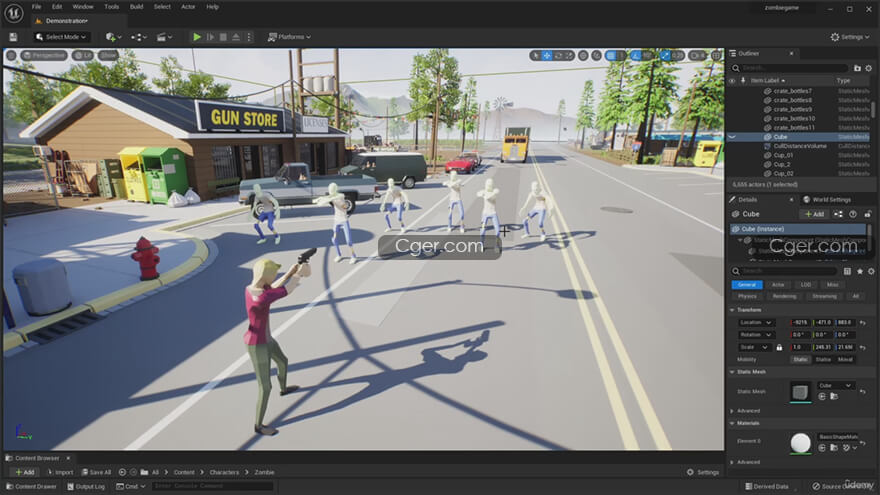Click the Import button in Content Browser

pyautogui.click(x=60, y=473)
